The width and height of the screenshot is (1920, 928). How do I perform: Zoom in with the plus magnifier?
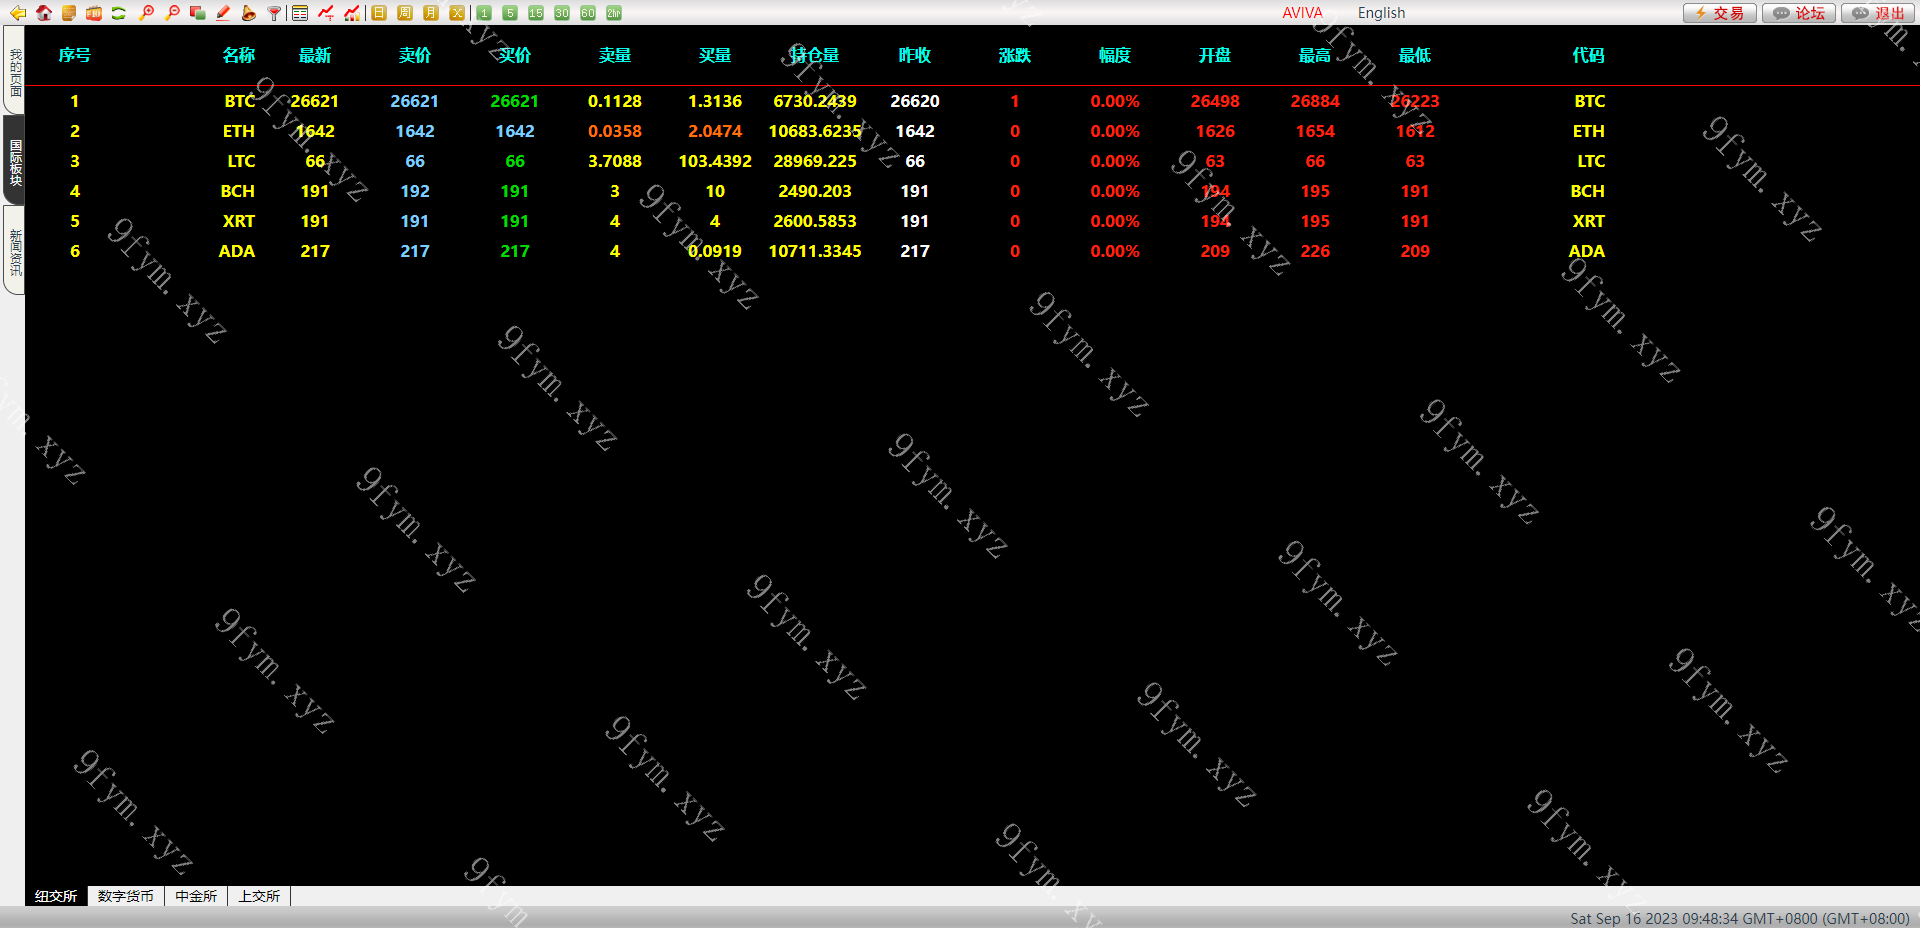click(147, 13)
